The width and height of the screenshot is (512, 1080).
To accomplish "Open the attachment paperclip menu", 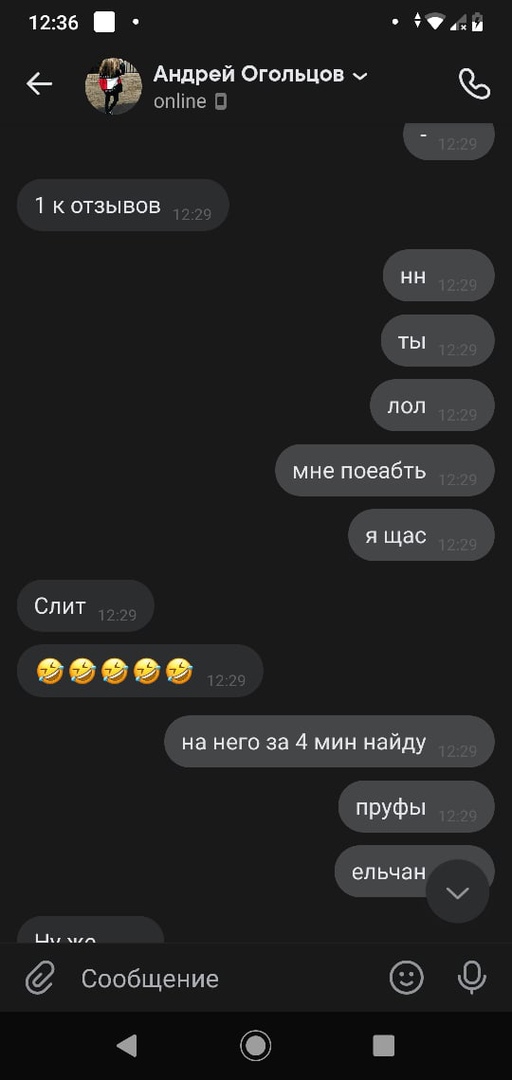I will pos(40,977).
